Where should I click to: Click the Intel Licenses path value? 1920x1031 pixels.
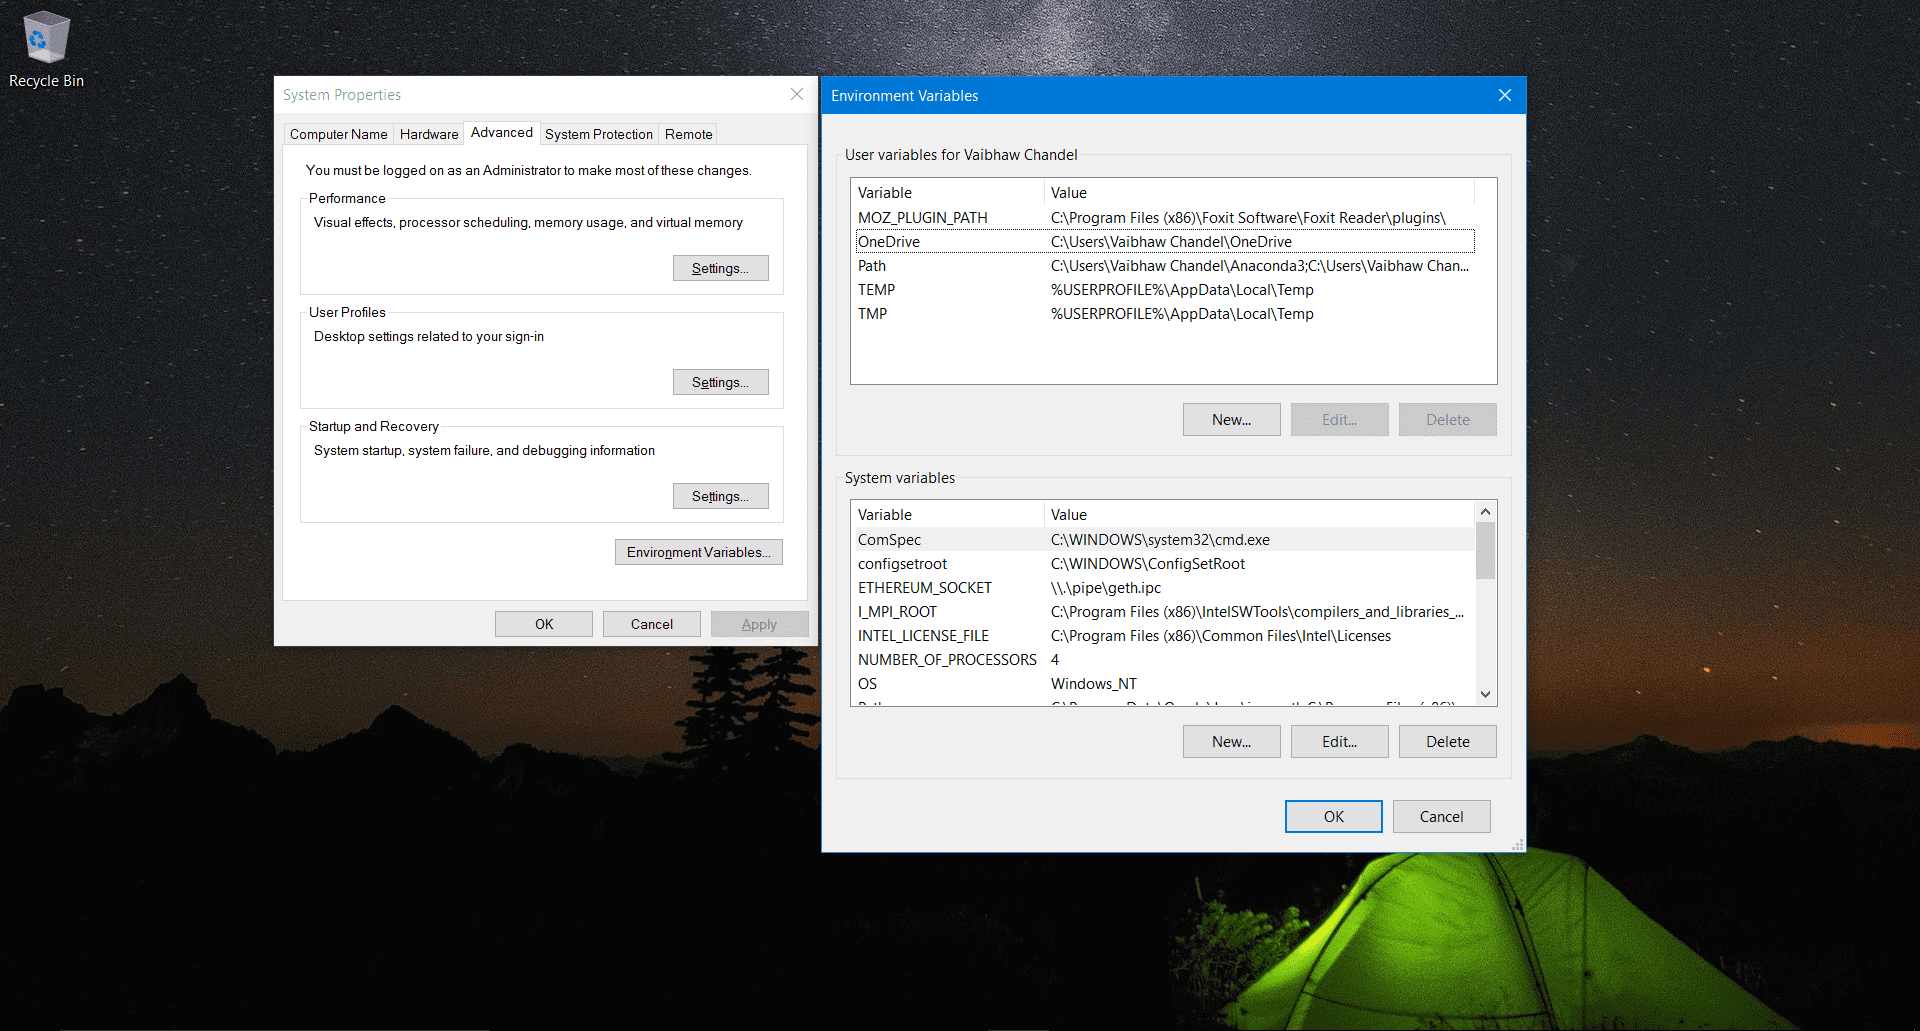coord(1221,636)
